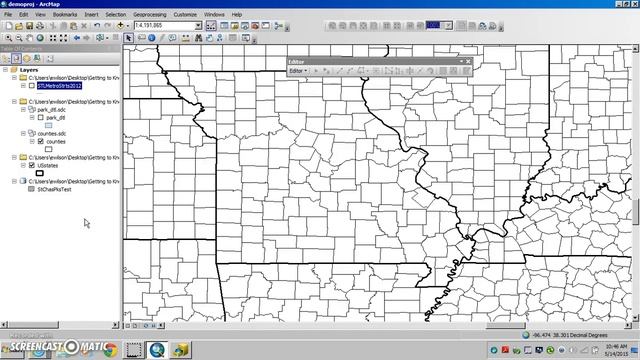Uncheck the counties layer

(x=40, y=141)
